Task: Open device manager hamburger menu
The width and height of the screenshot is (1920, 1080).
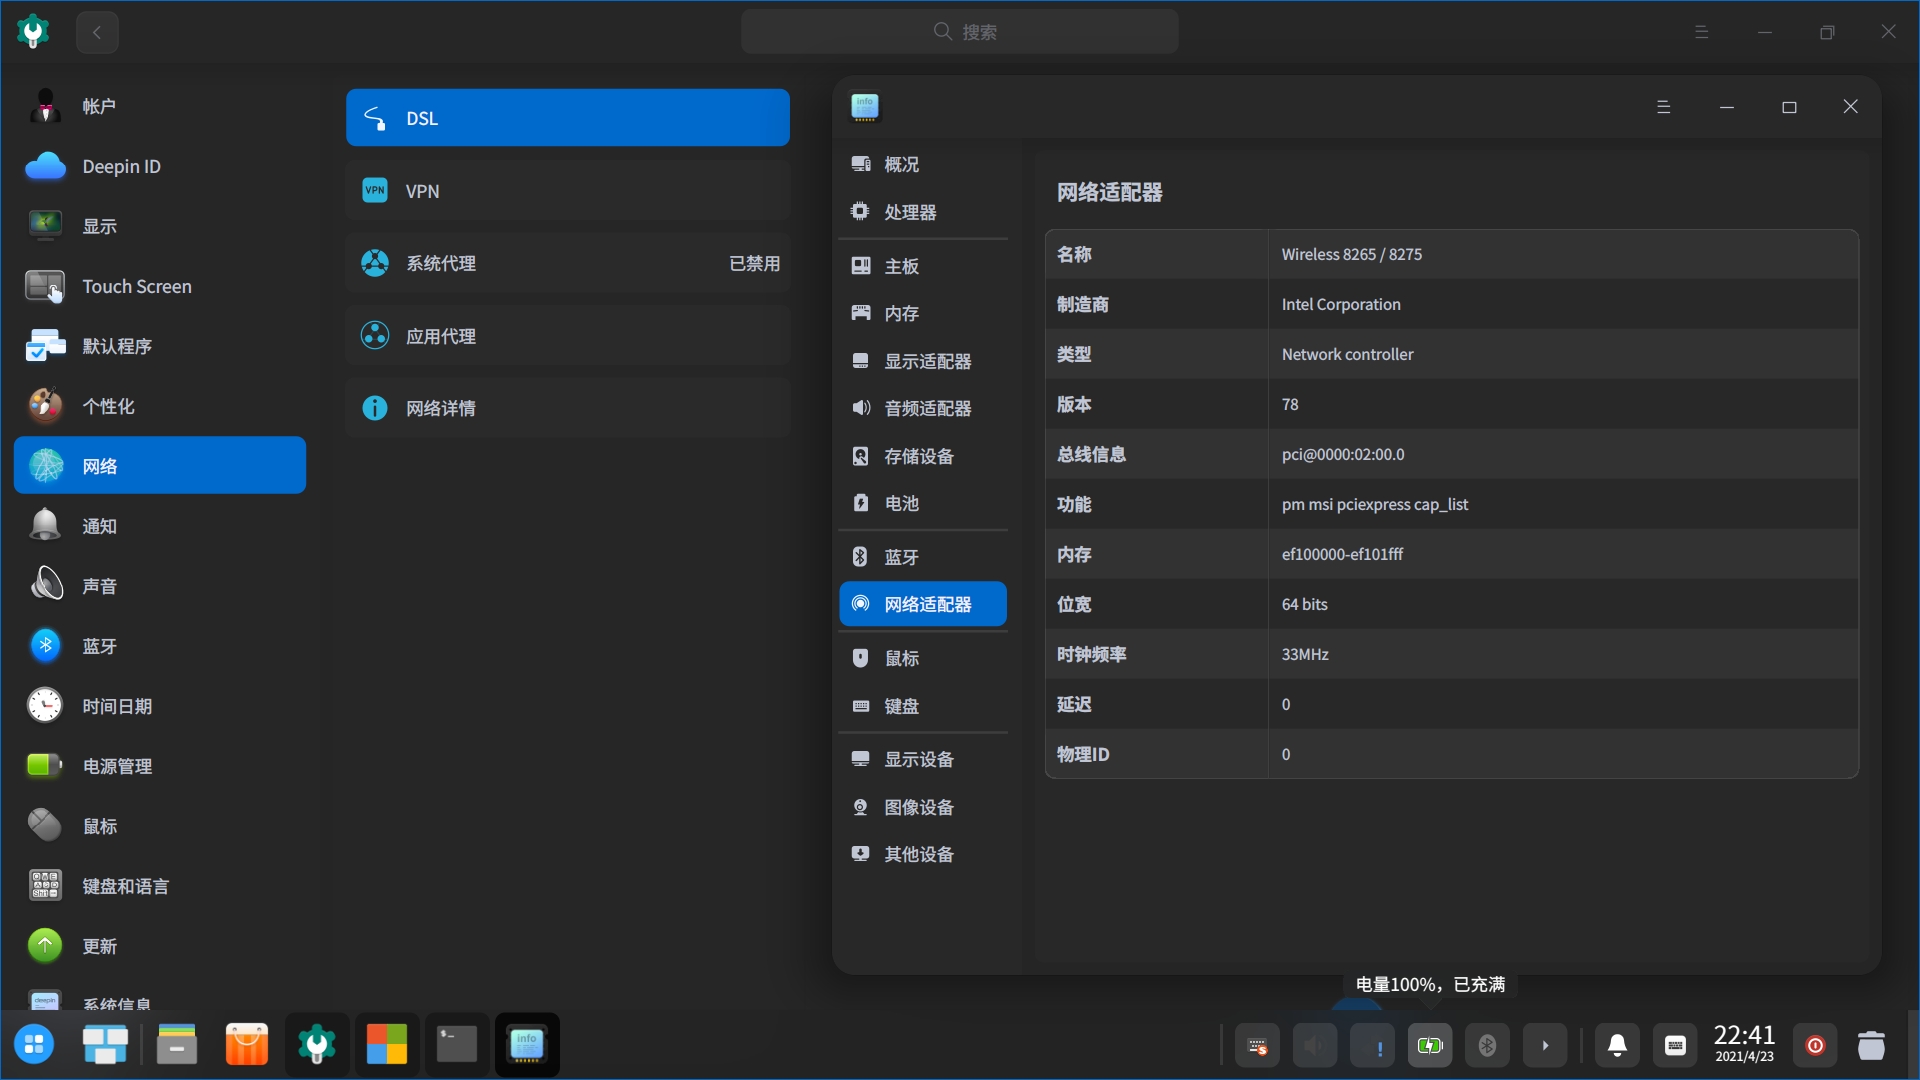Action: click(x=1663, y=107)
